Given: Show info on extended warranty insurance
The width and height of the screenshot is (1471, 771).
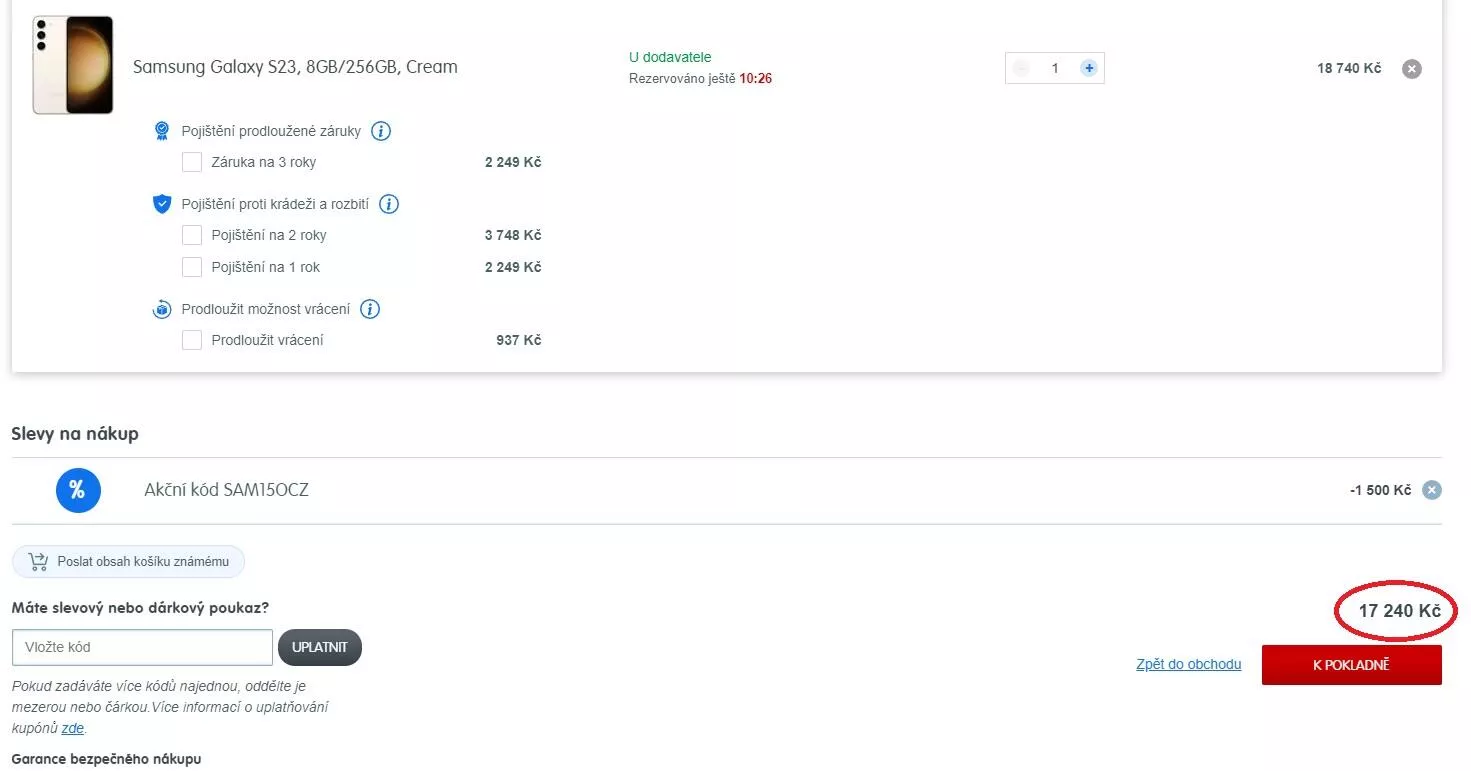Looking at the screenshot, I should (381, 131).
